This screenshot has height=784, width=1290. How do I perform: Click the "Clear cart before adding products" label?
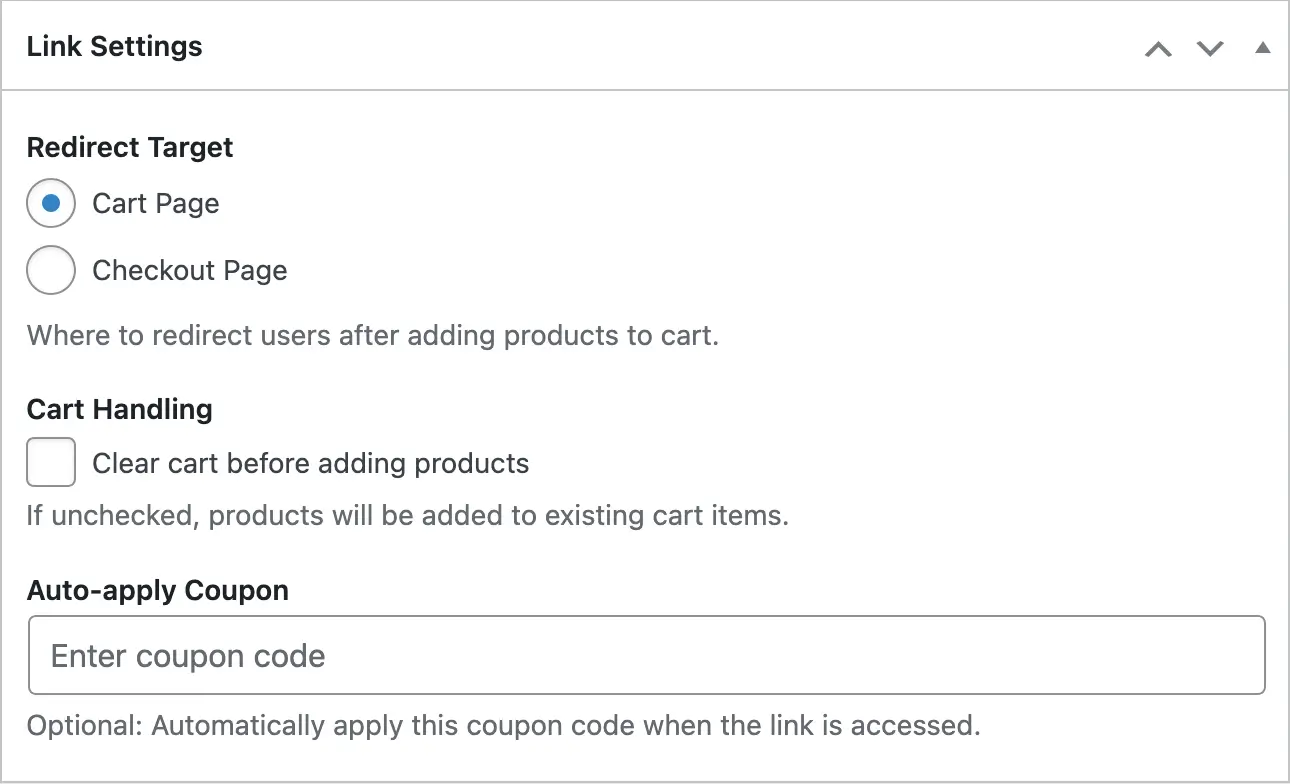click(x=310, y=463)
